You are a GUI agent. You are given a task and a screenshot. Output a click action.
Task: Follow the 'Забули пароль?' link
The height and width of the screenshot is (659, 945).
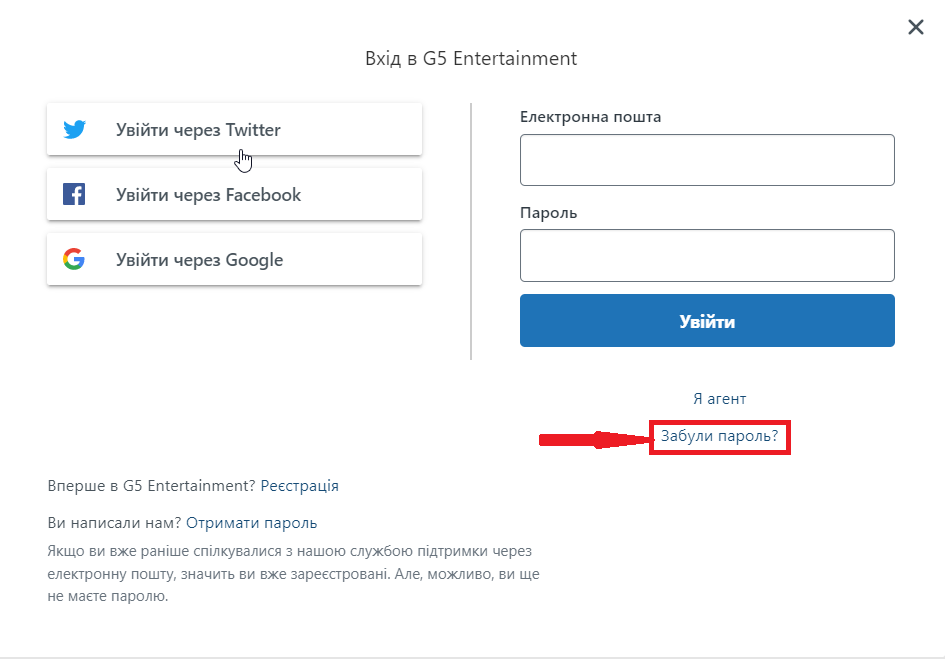click(x=720, y=436)
